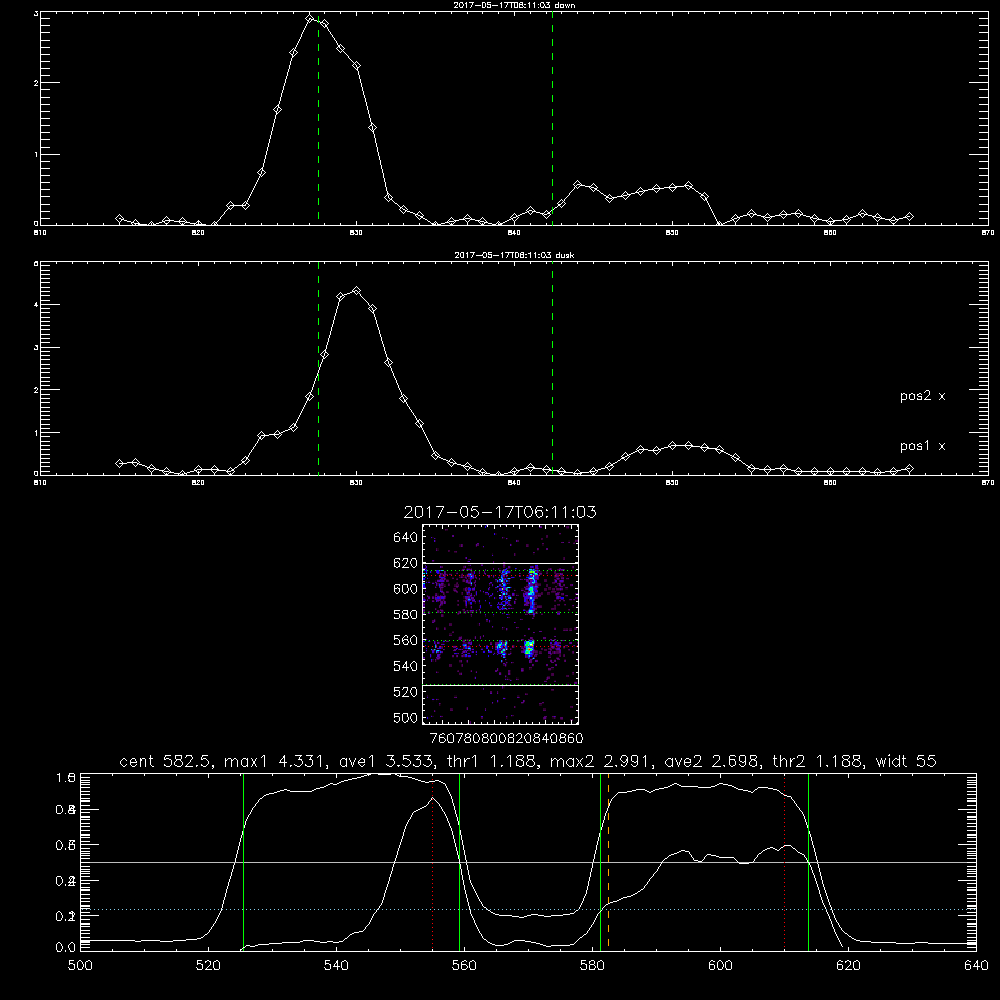1000x1000 pixels.
Task: Click the 540 x-axis label of bottom plot
Action: click(x=336, y=966)
